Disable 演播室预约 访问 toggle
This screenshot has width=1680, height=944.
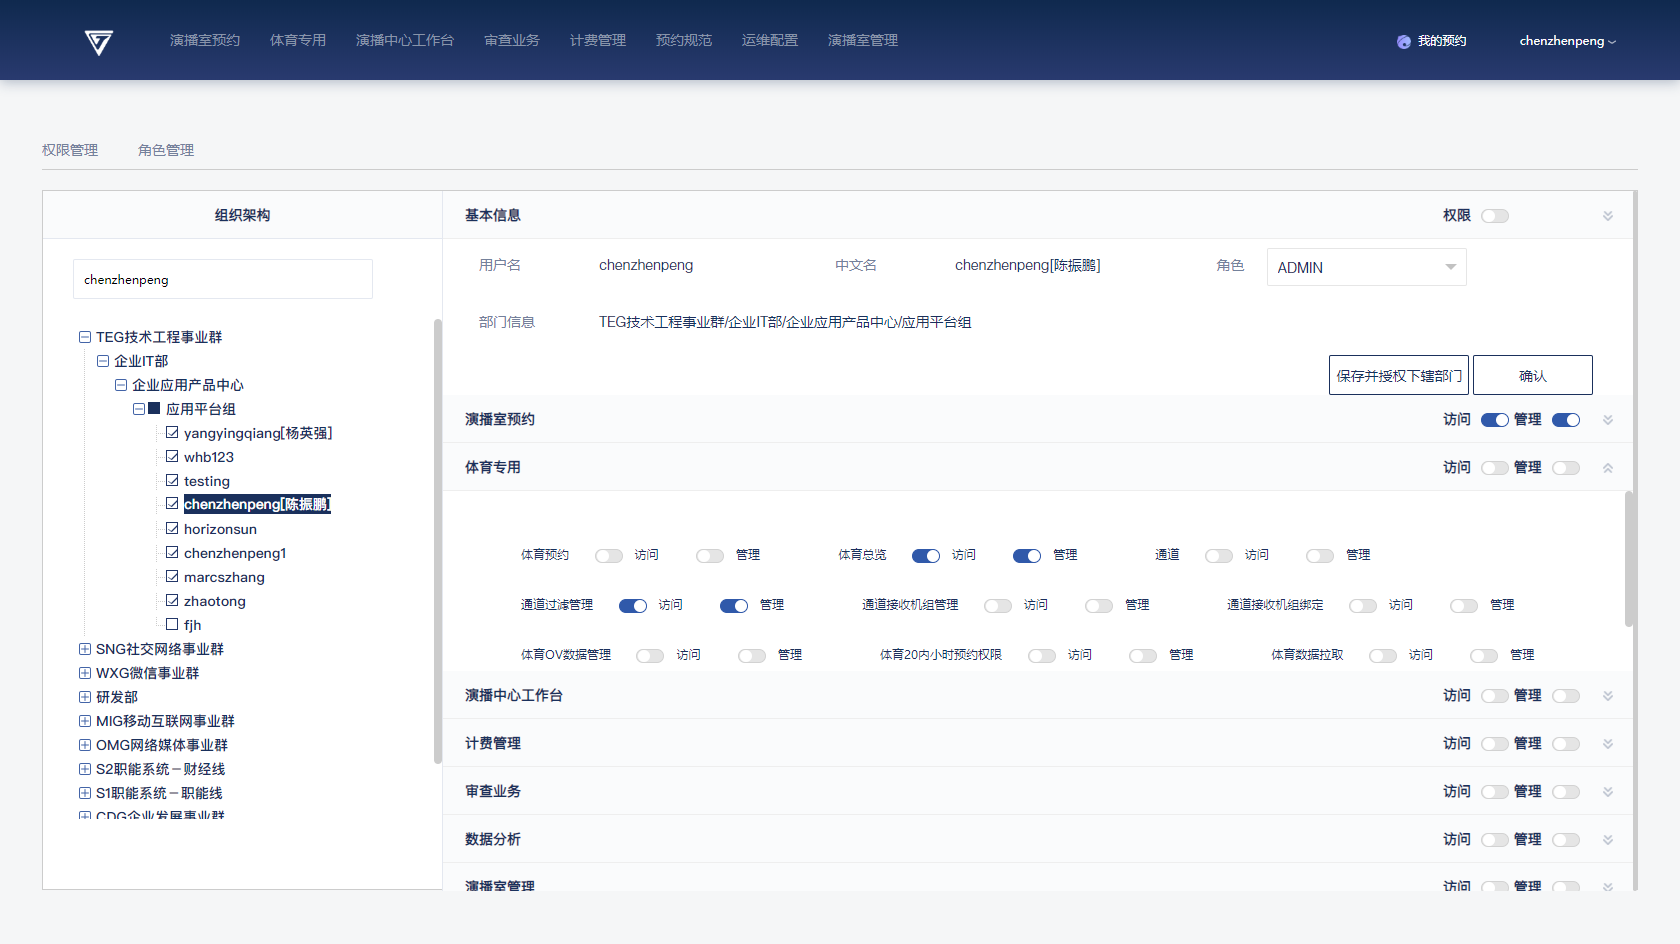coord(1494,420)
